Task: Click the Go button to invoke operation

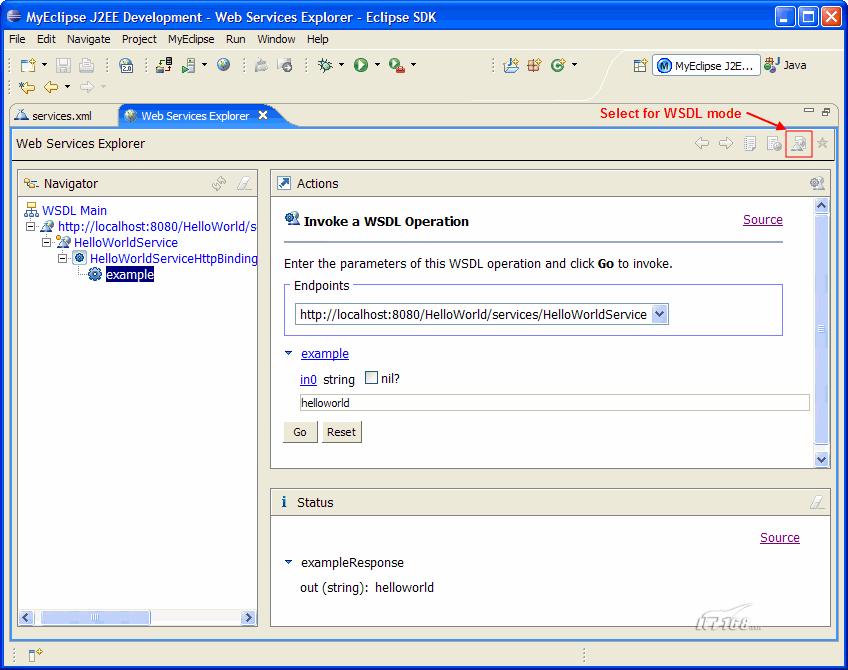Action: click(x=300, y=432)
